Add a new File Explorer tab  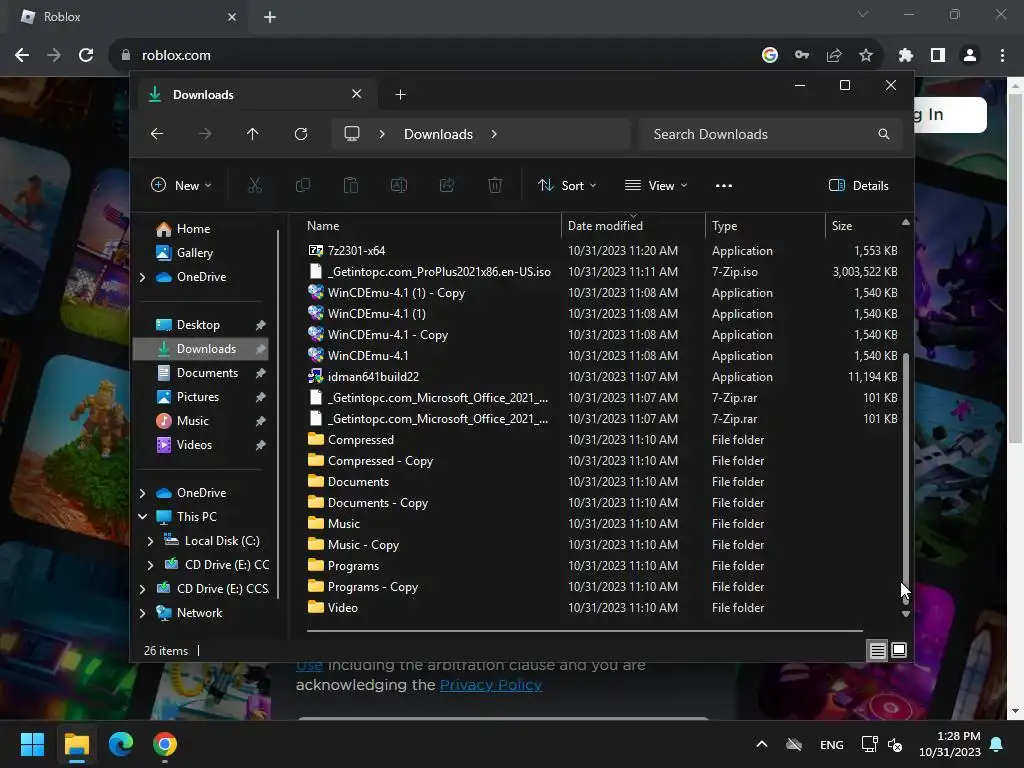(x=400, y=94)
